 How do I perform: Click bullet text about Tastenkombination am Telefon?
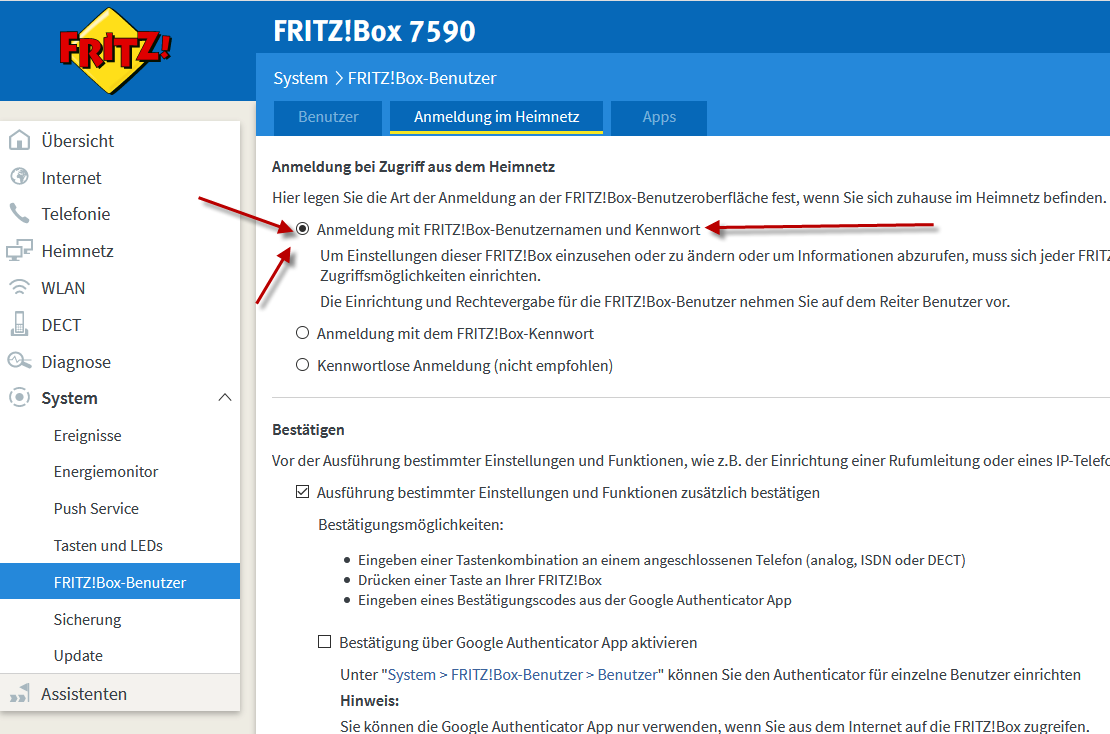coord(662,560)
